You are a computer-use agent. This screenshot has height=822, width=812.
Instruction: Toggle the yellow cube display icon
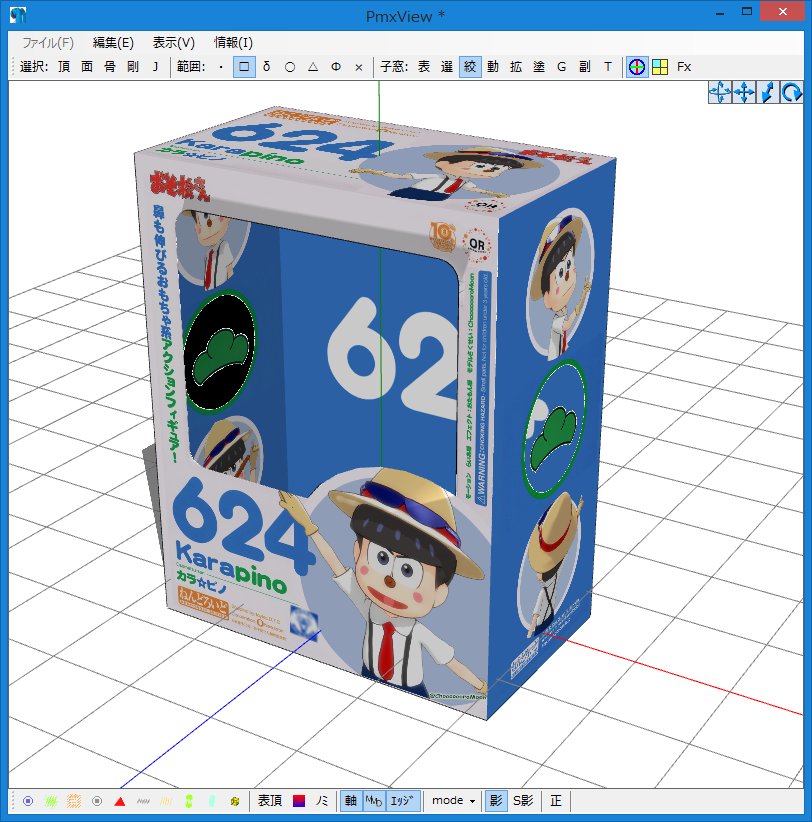point(235,801)
